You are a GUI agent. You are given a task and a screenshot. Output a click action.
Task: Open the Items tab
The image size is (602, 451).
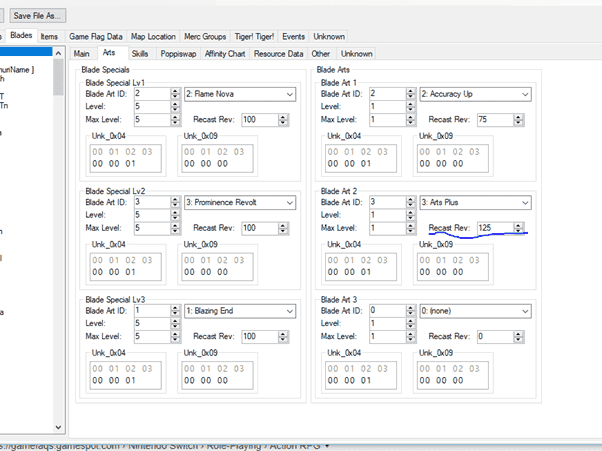click(x=49, y=36)
